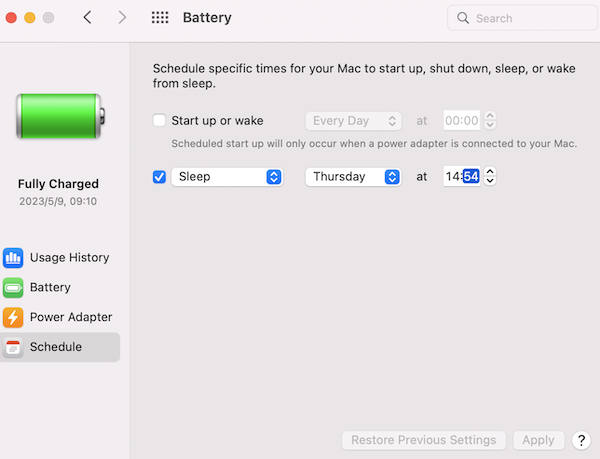Show all preferences grid icon
Image resolution: width=600 pixels, height=459 pixels.
click(x=159, y=18)
